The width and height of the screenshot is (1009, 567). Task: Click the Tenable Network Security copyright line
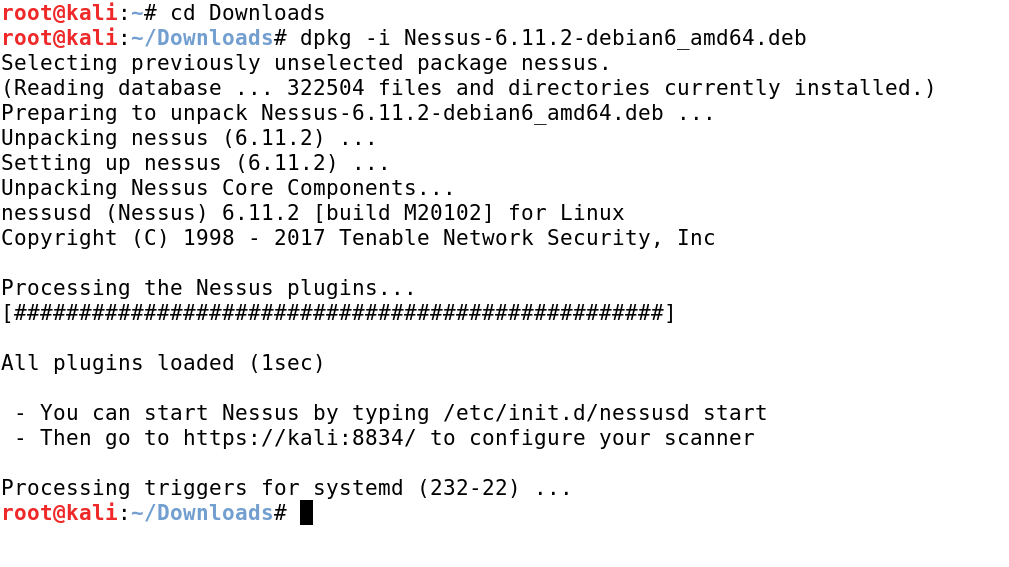point(358,238)
